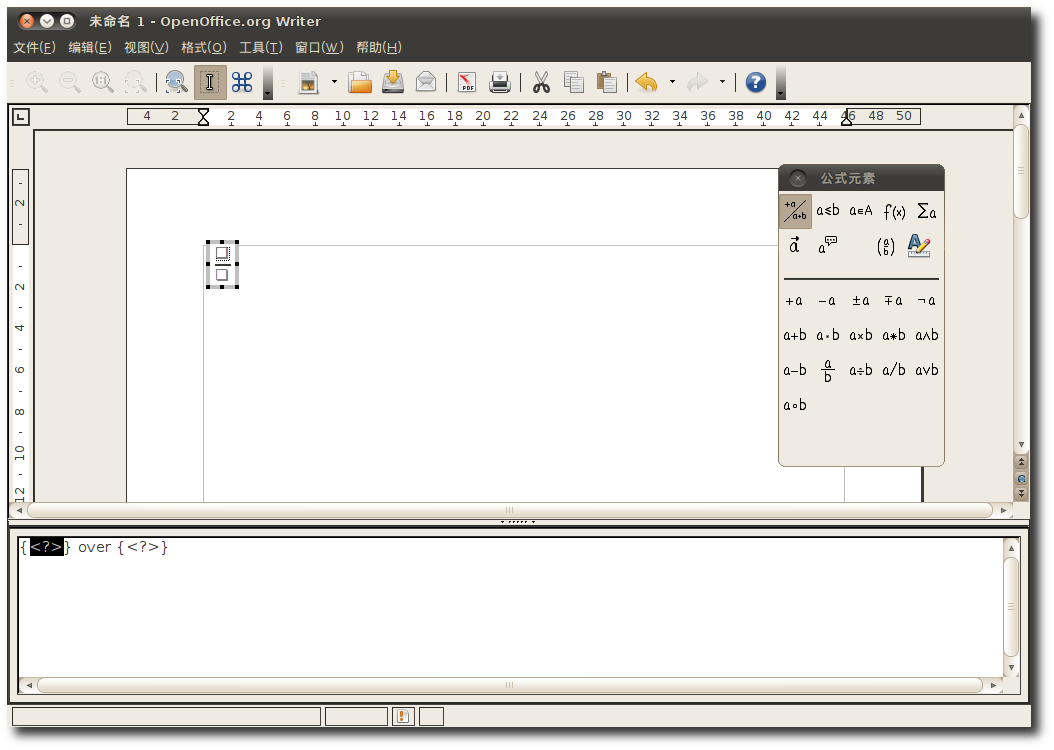The width and height of the screenshot is (1054, 750).
Task: Click the Help question mark icon
Action: [756, 83]
